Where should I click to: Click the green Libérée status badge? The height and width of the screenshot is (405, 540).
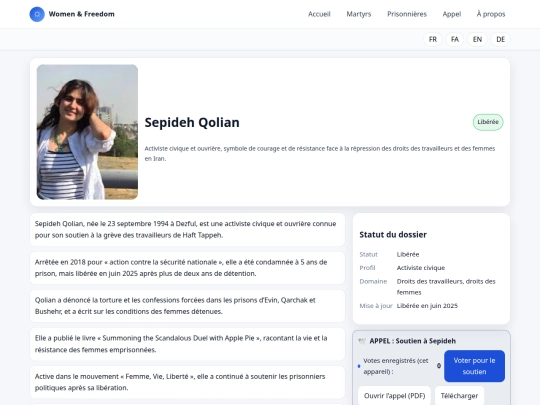(x=488, y=122)
